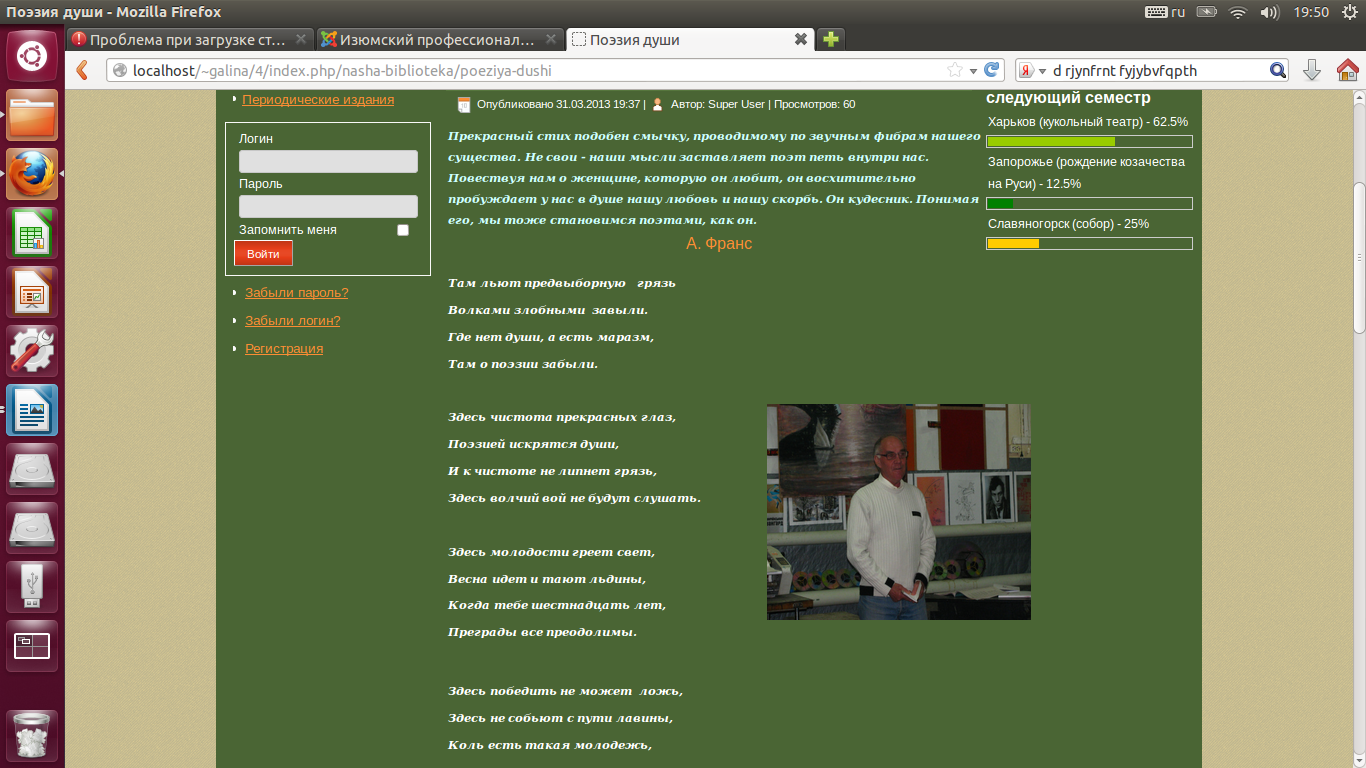Go back with Firefox back arrow
1366x768 pixels.
(x=83, y=70)
